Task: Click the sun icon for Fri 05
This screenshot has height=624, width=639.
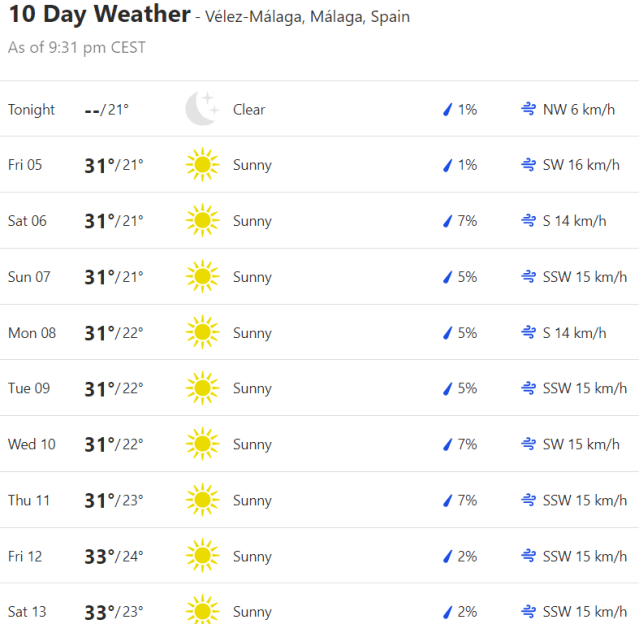Action: tap(201, 165)
